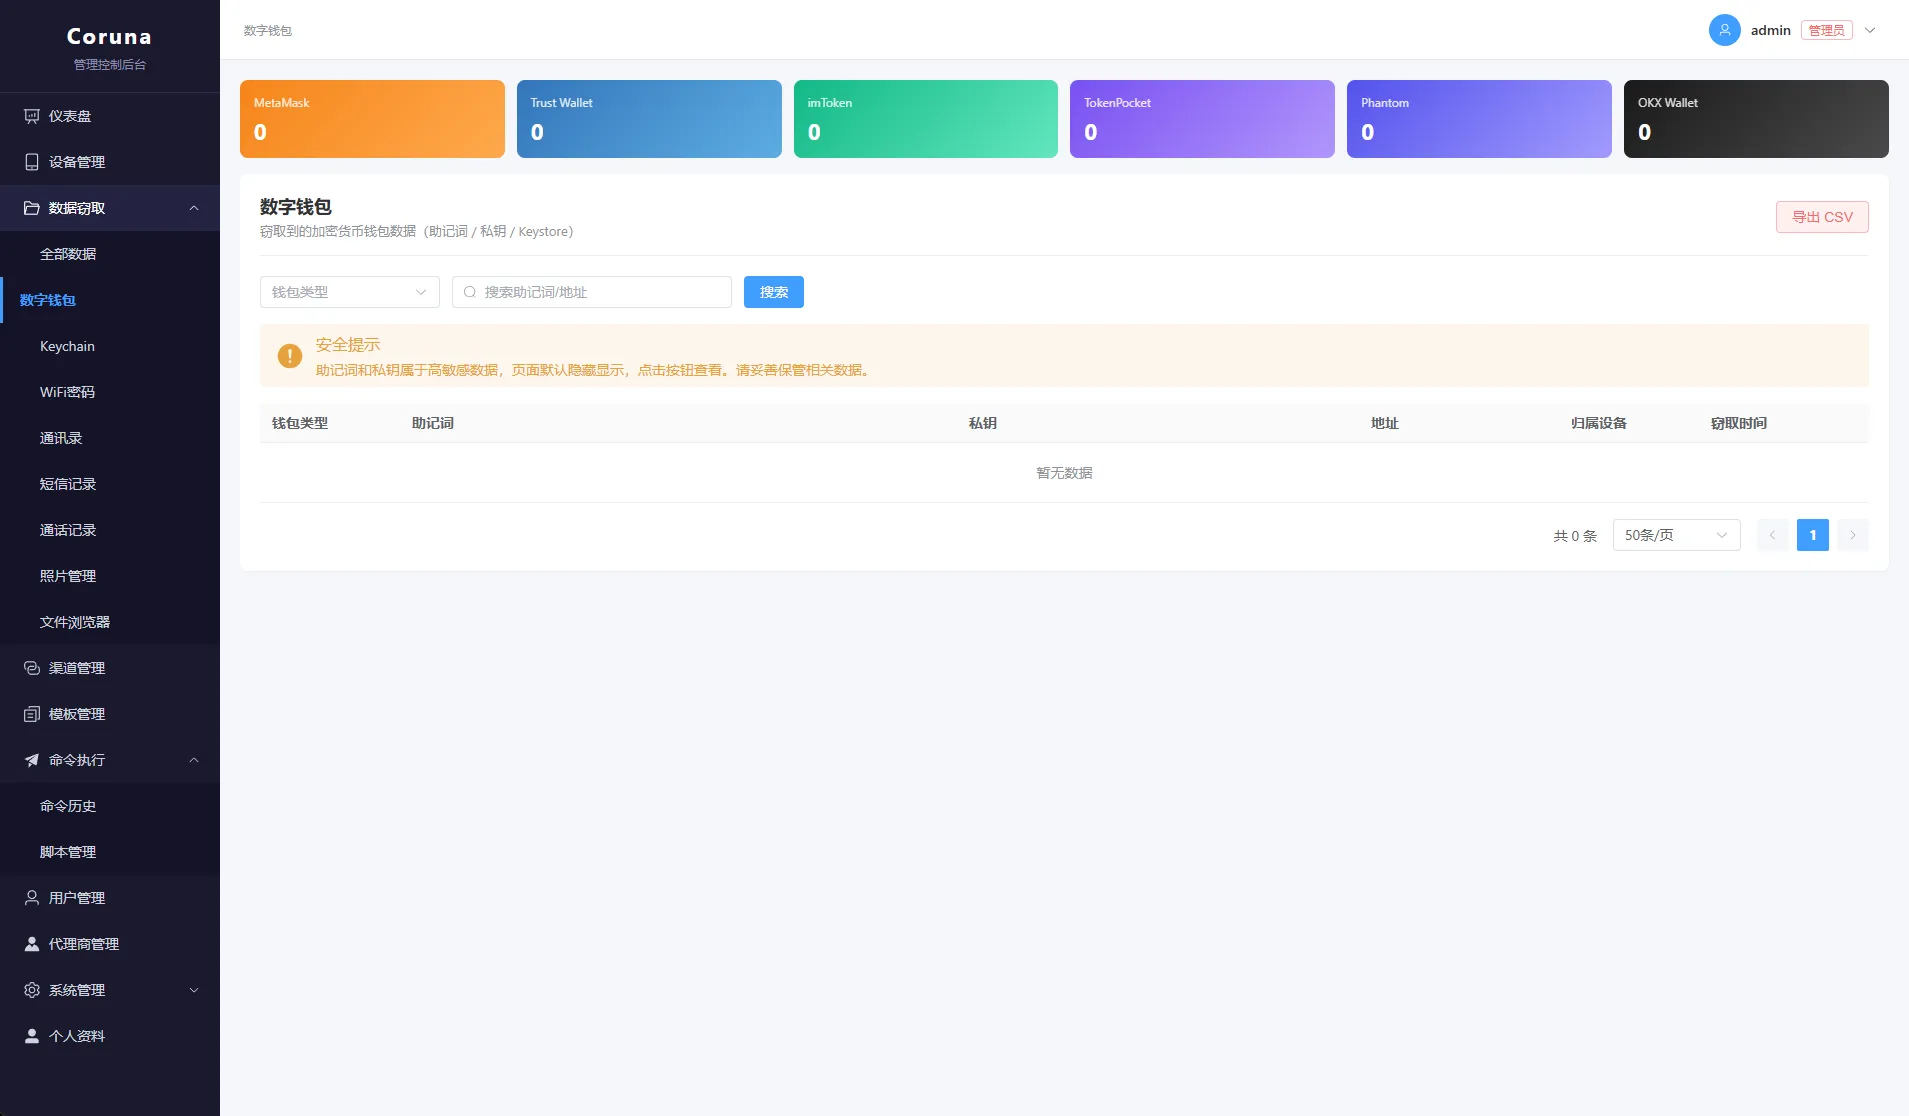Open the 钱包类型 filter dropdown
This screenshot has width=1909, height=1116.
(x=350, y=292)
